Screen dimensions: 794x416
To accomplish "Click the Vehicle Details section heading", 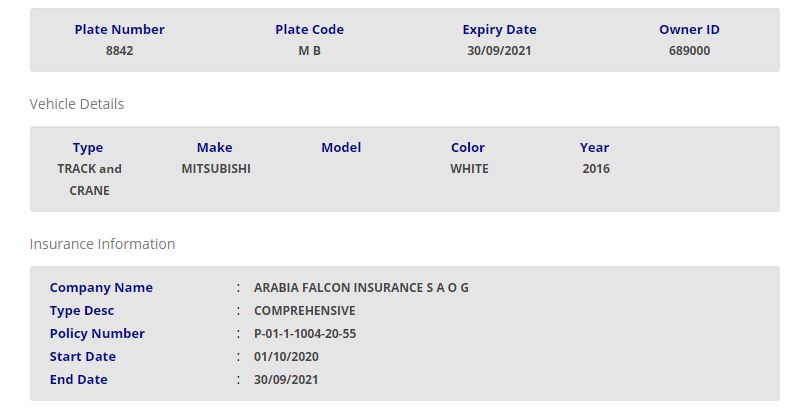I will [77, 104].
